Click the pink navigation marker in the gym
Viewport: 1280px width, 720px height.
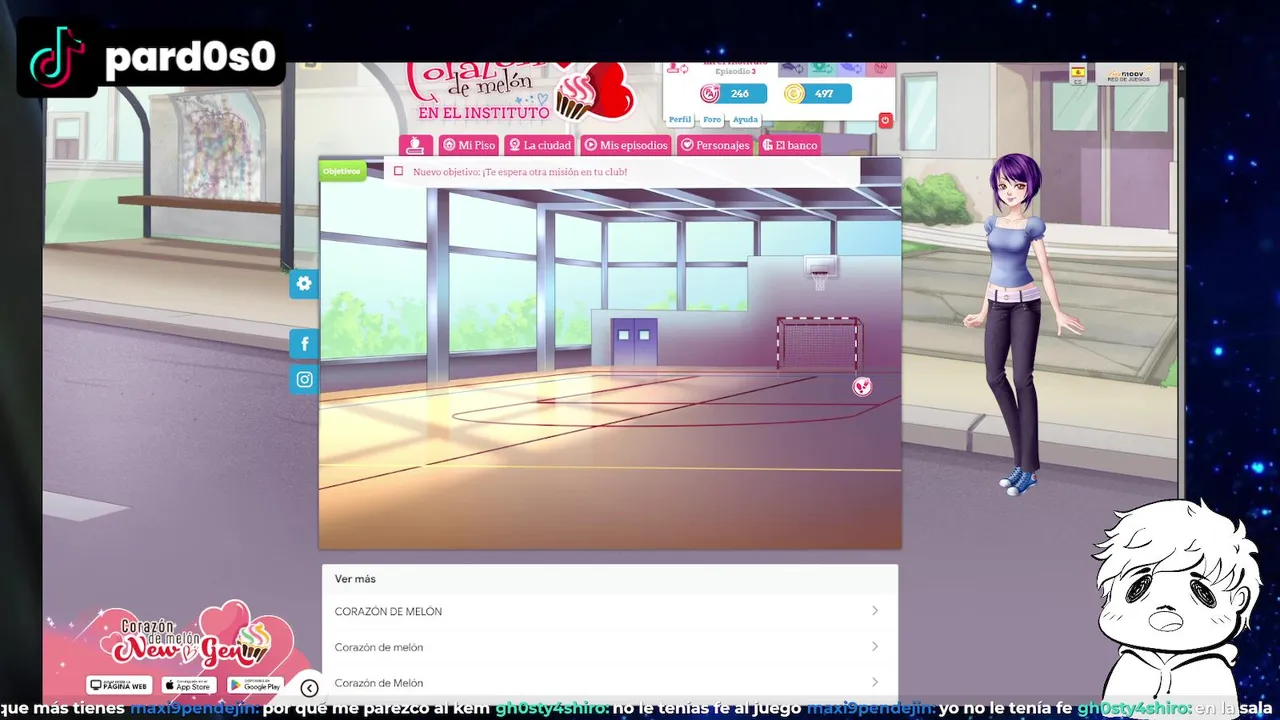tap(862, 386)
